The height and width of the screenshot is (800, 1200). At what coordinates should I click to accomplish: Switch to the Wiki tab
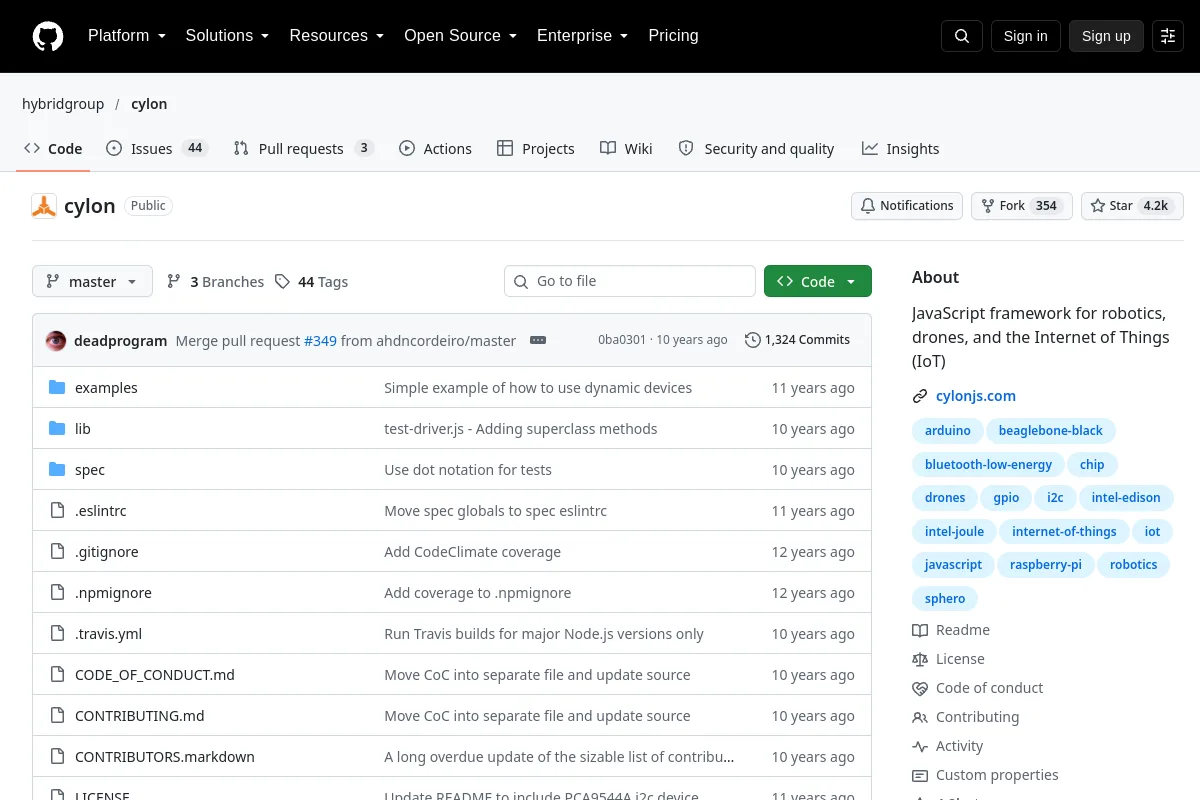(x=626, y=148)
